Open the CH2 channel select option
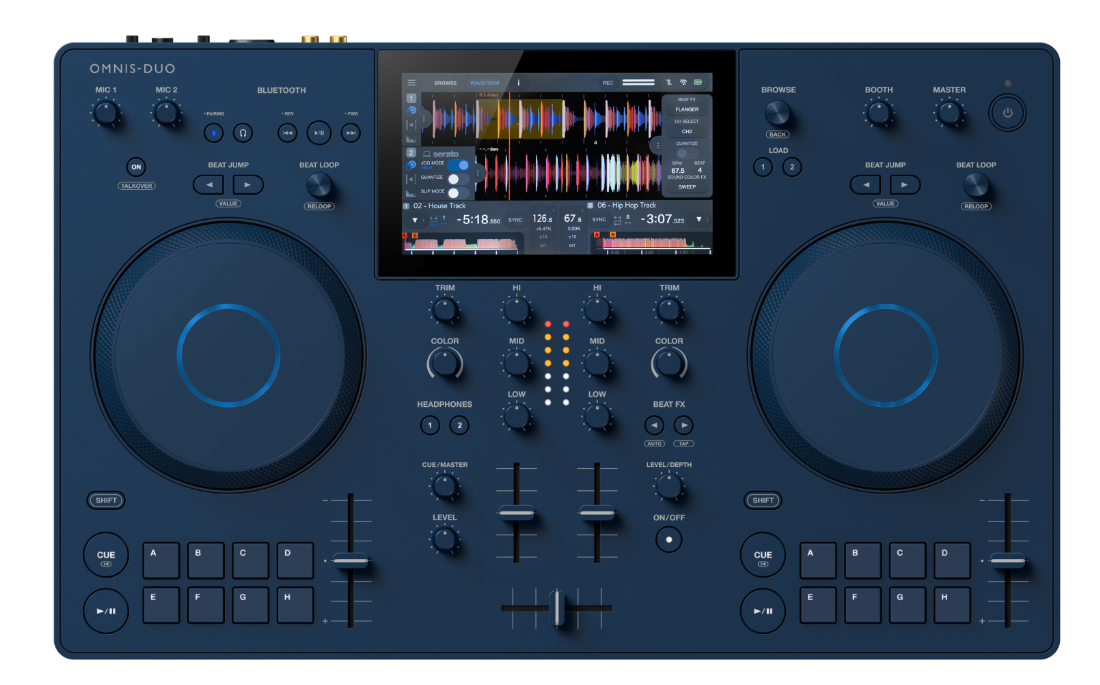Viewport: 1100px width, 685px height. tap(688, 131)
